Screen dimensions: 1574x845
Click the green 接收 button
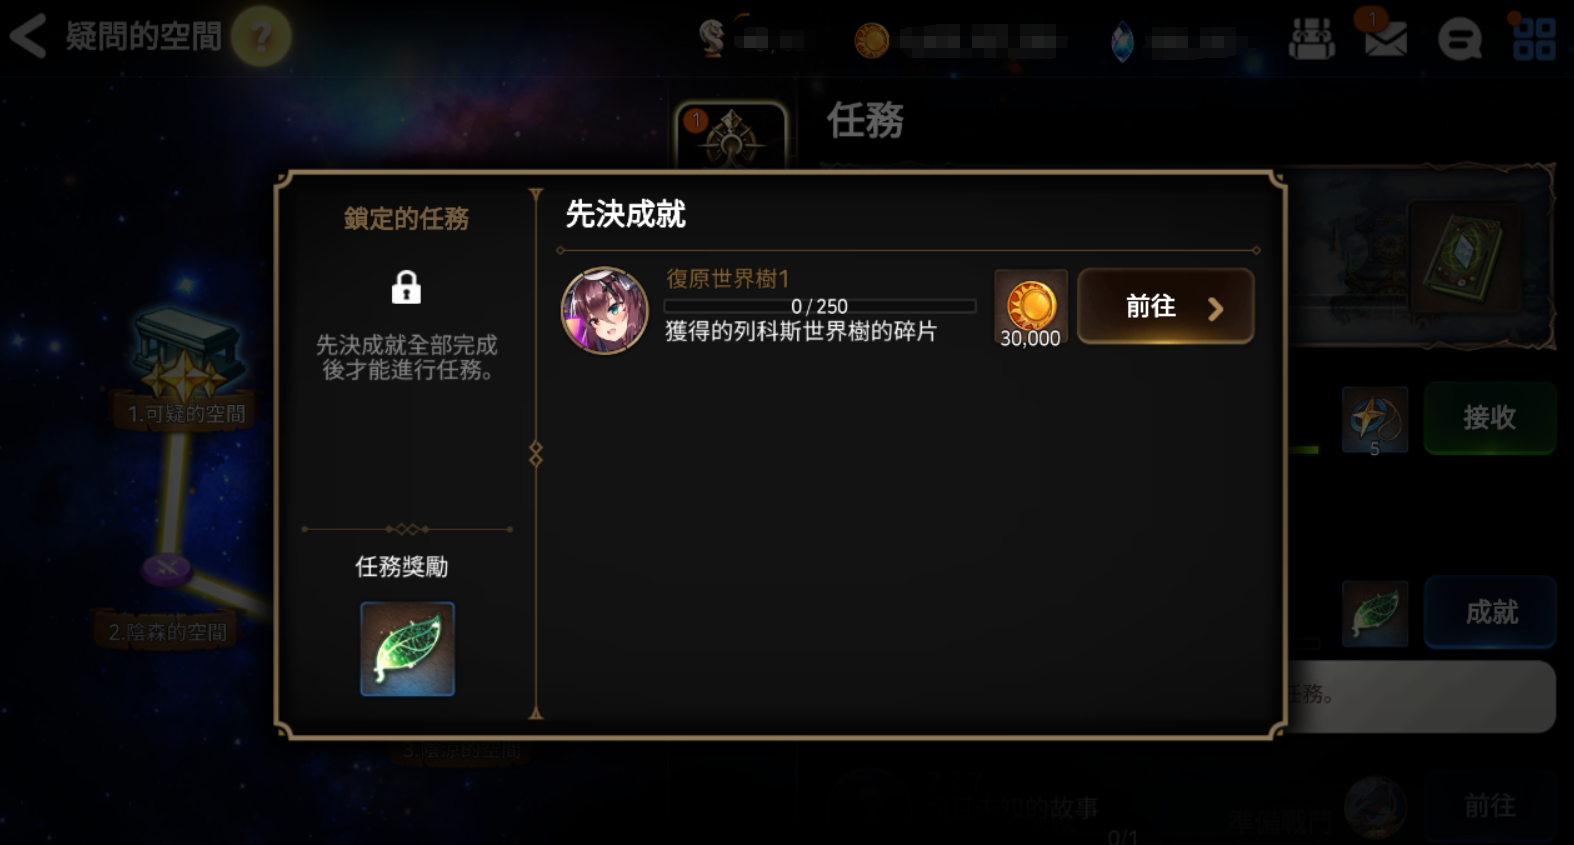click(1489, 418)
